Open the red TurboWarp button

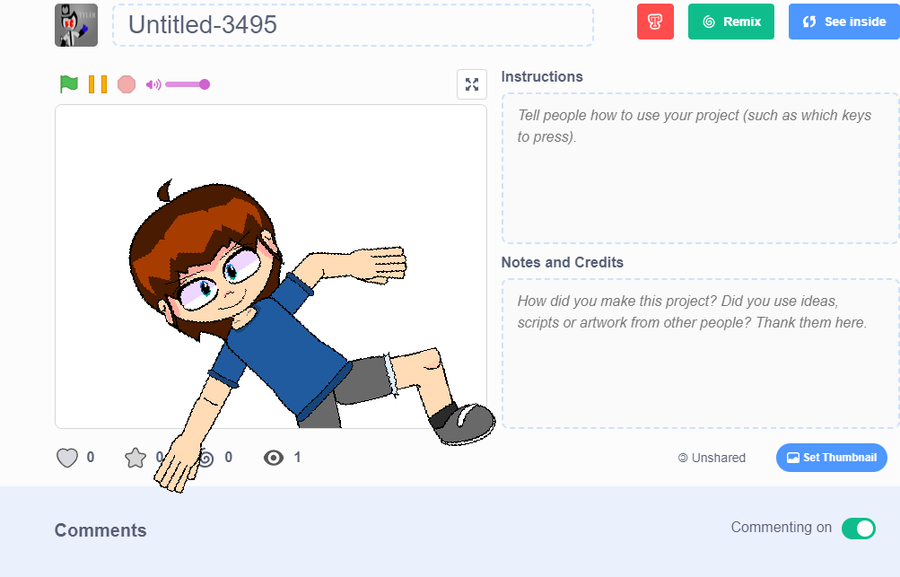pyautogui.click(x=655, y=22)
